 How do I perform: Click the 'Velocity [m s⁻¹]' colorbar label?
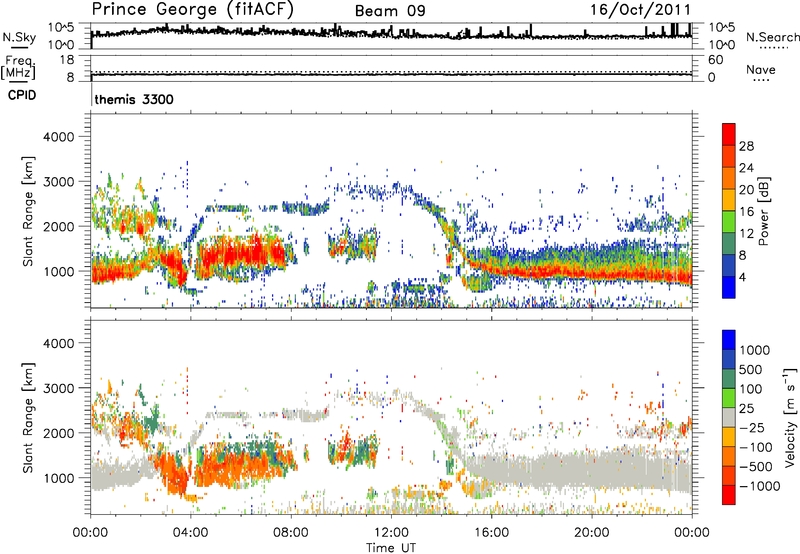[790, 417]
